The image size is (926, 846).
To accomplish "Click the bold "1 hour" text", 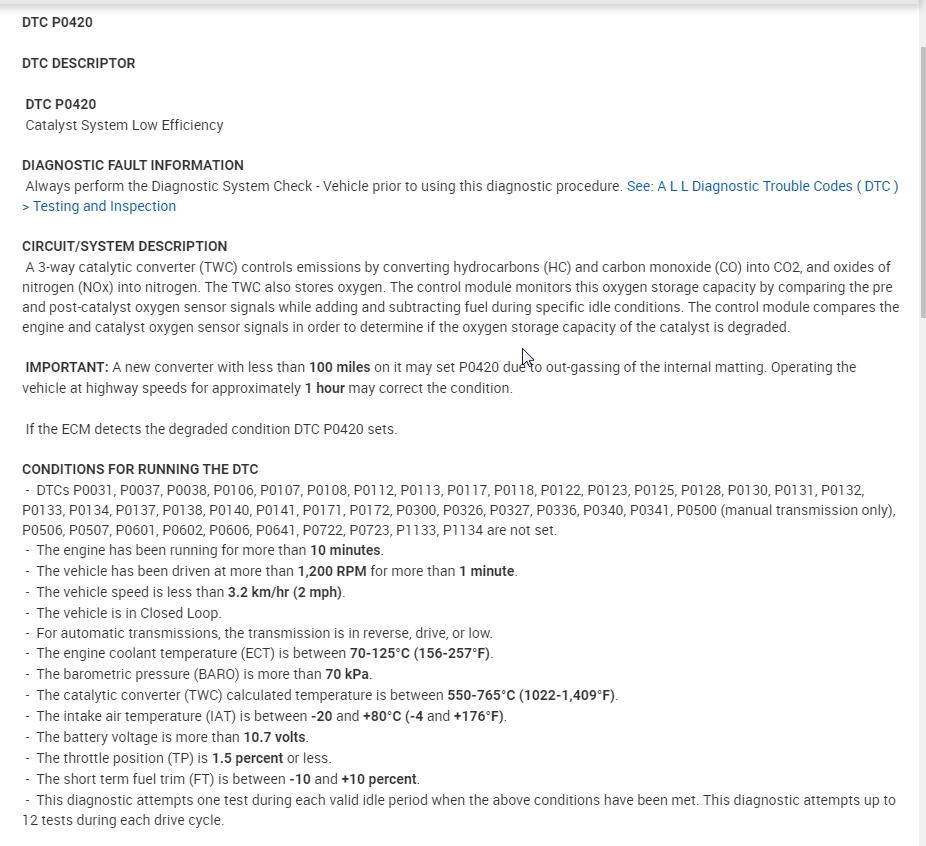I will click(x=325, y=388).
